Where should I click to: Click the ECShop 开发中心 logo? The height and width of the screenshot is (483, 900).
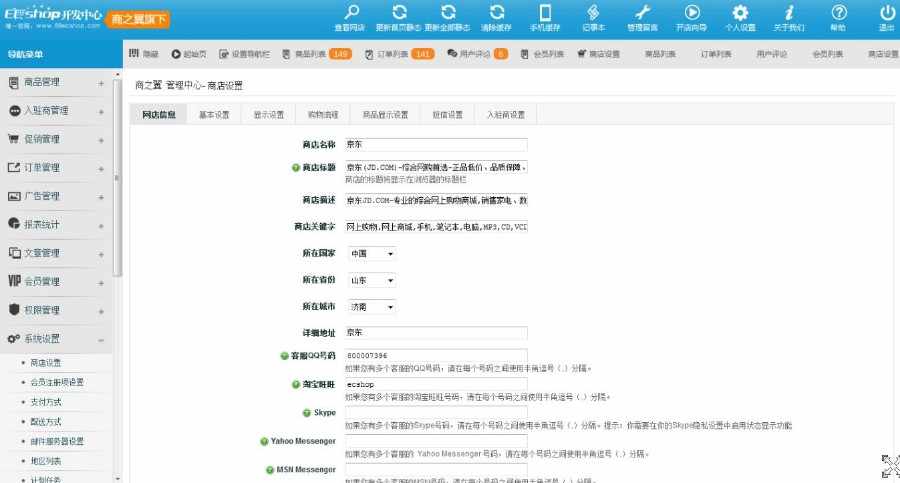click(x=53, y=16)
